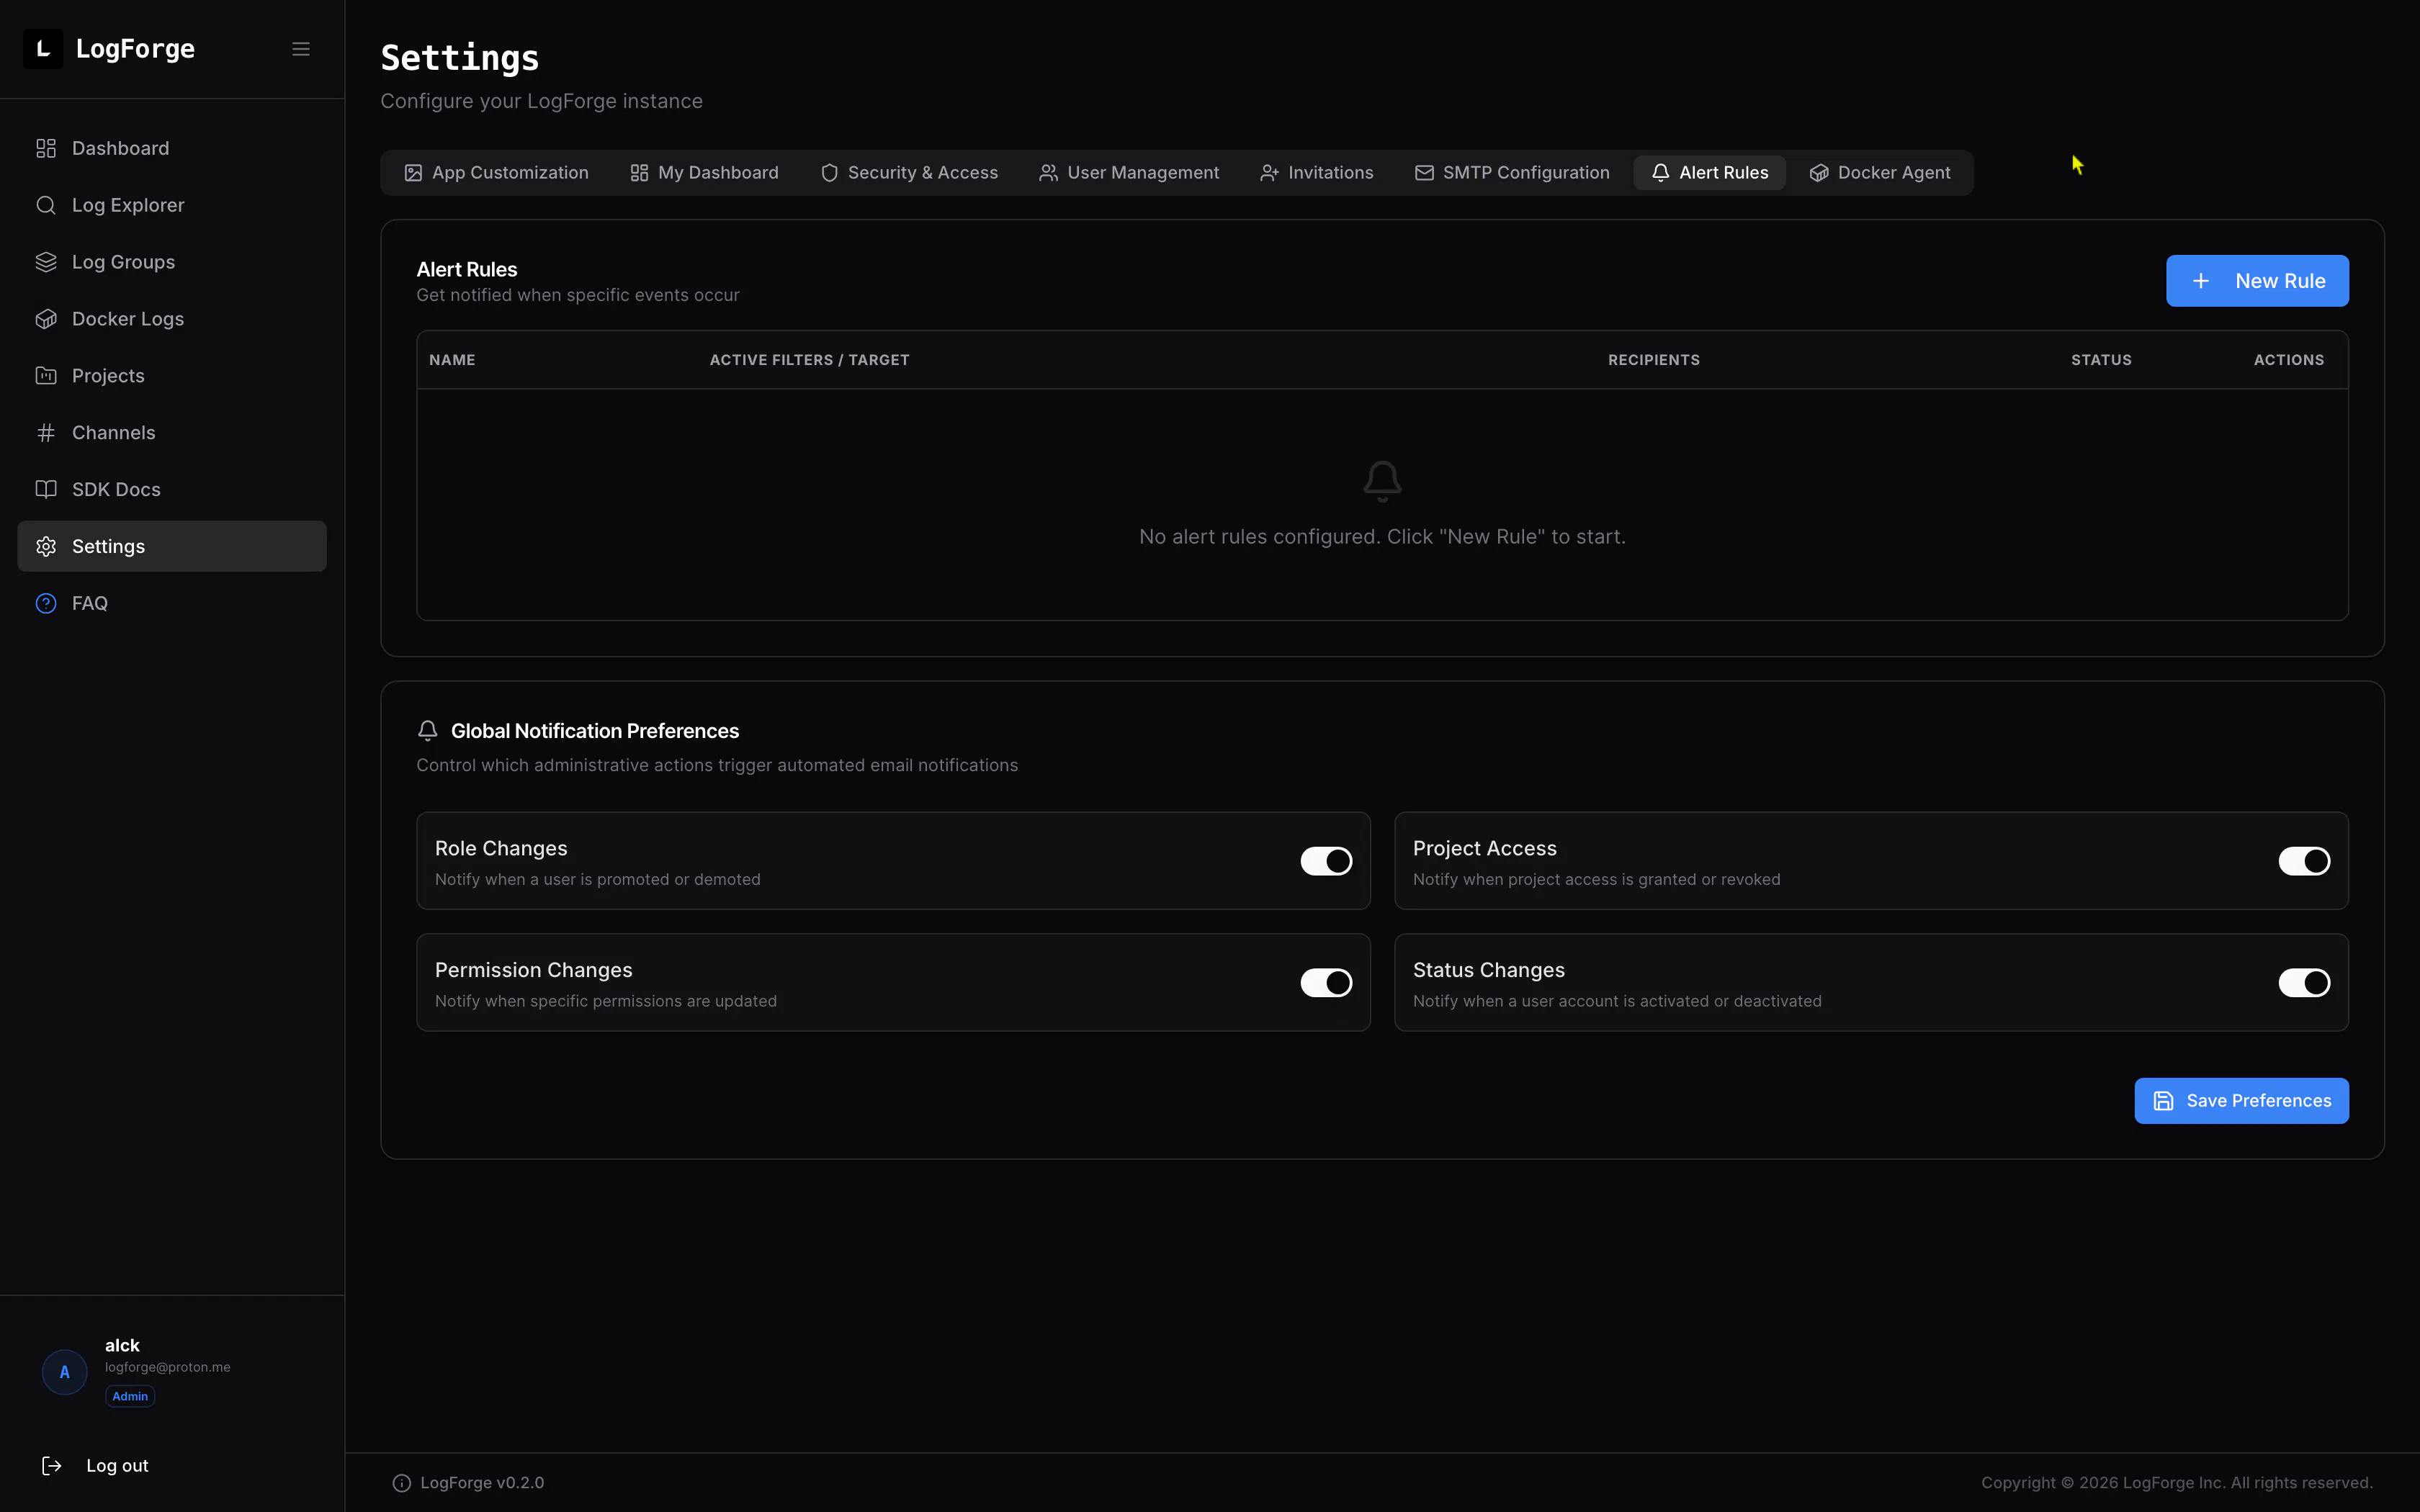Click ACTIVE FILTERS / TARGET column header
2420x1512 pixels.
[x=809, y=360]
